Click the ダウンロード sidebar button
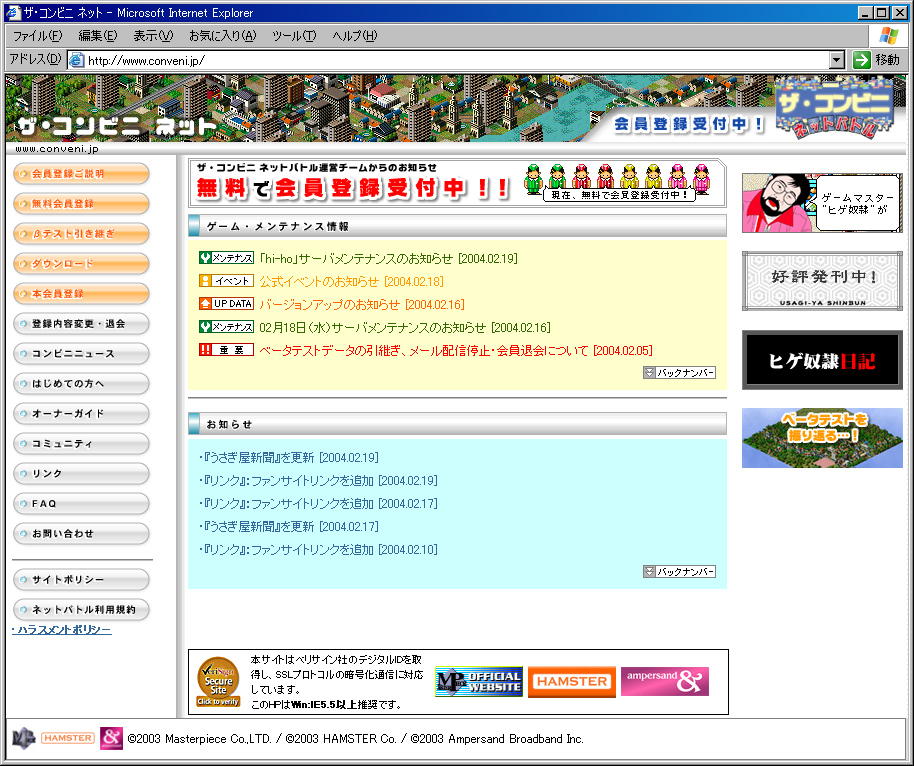Viewport: 914px width, 766px height. (81, 264)
